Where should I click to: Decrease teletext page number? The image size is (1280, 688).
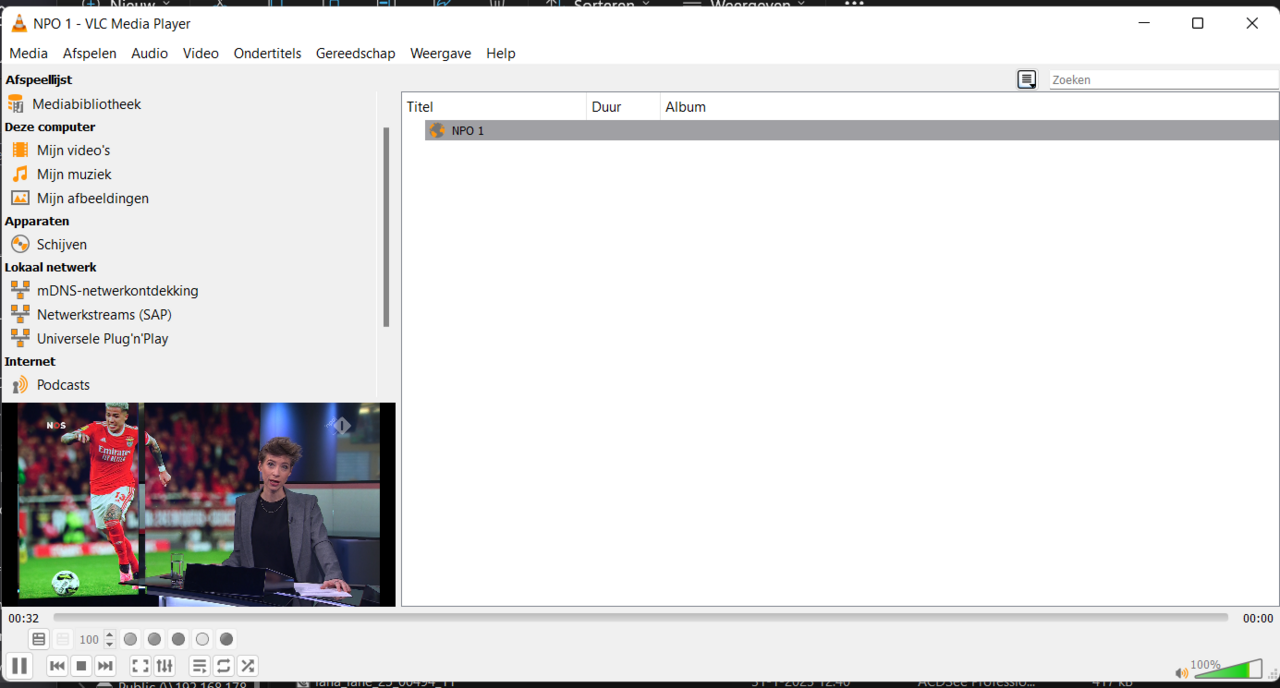[110, 644]
